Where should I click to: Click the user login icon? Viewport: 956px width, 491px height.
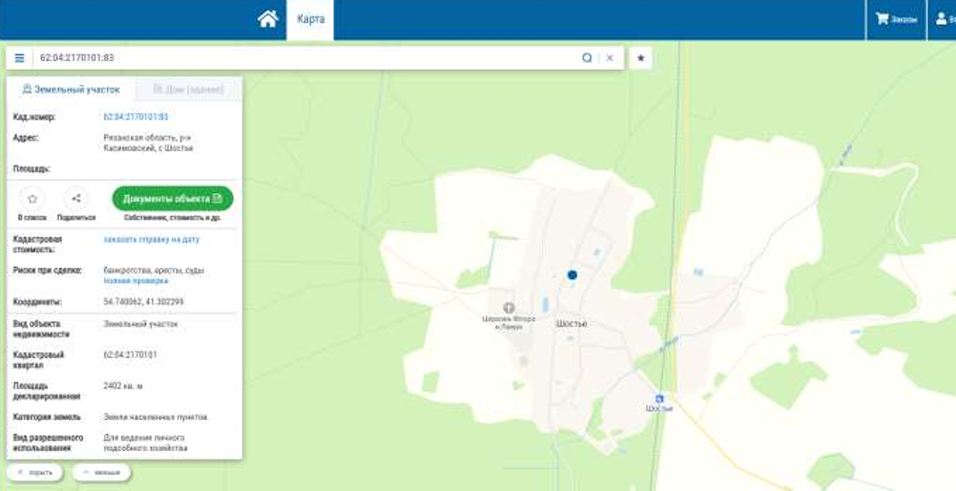942,20
